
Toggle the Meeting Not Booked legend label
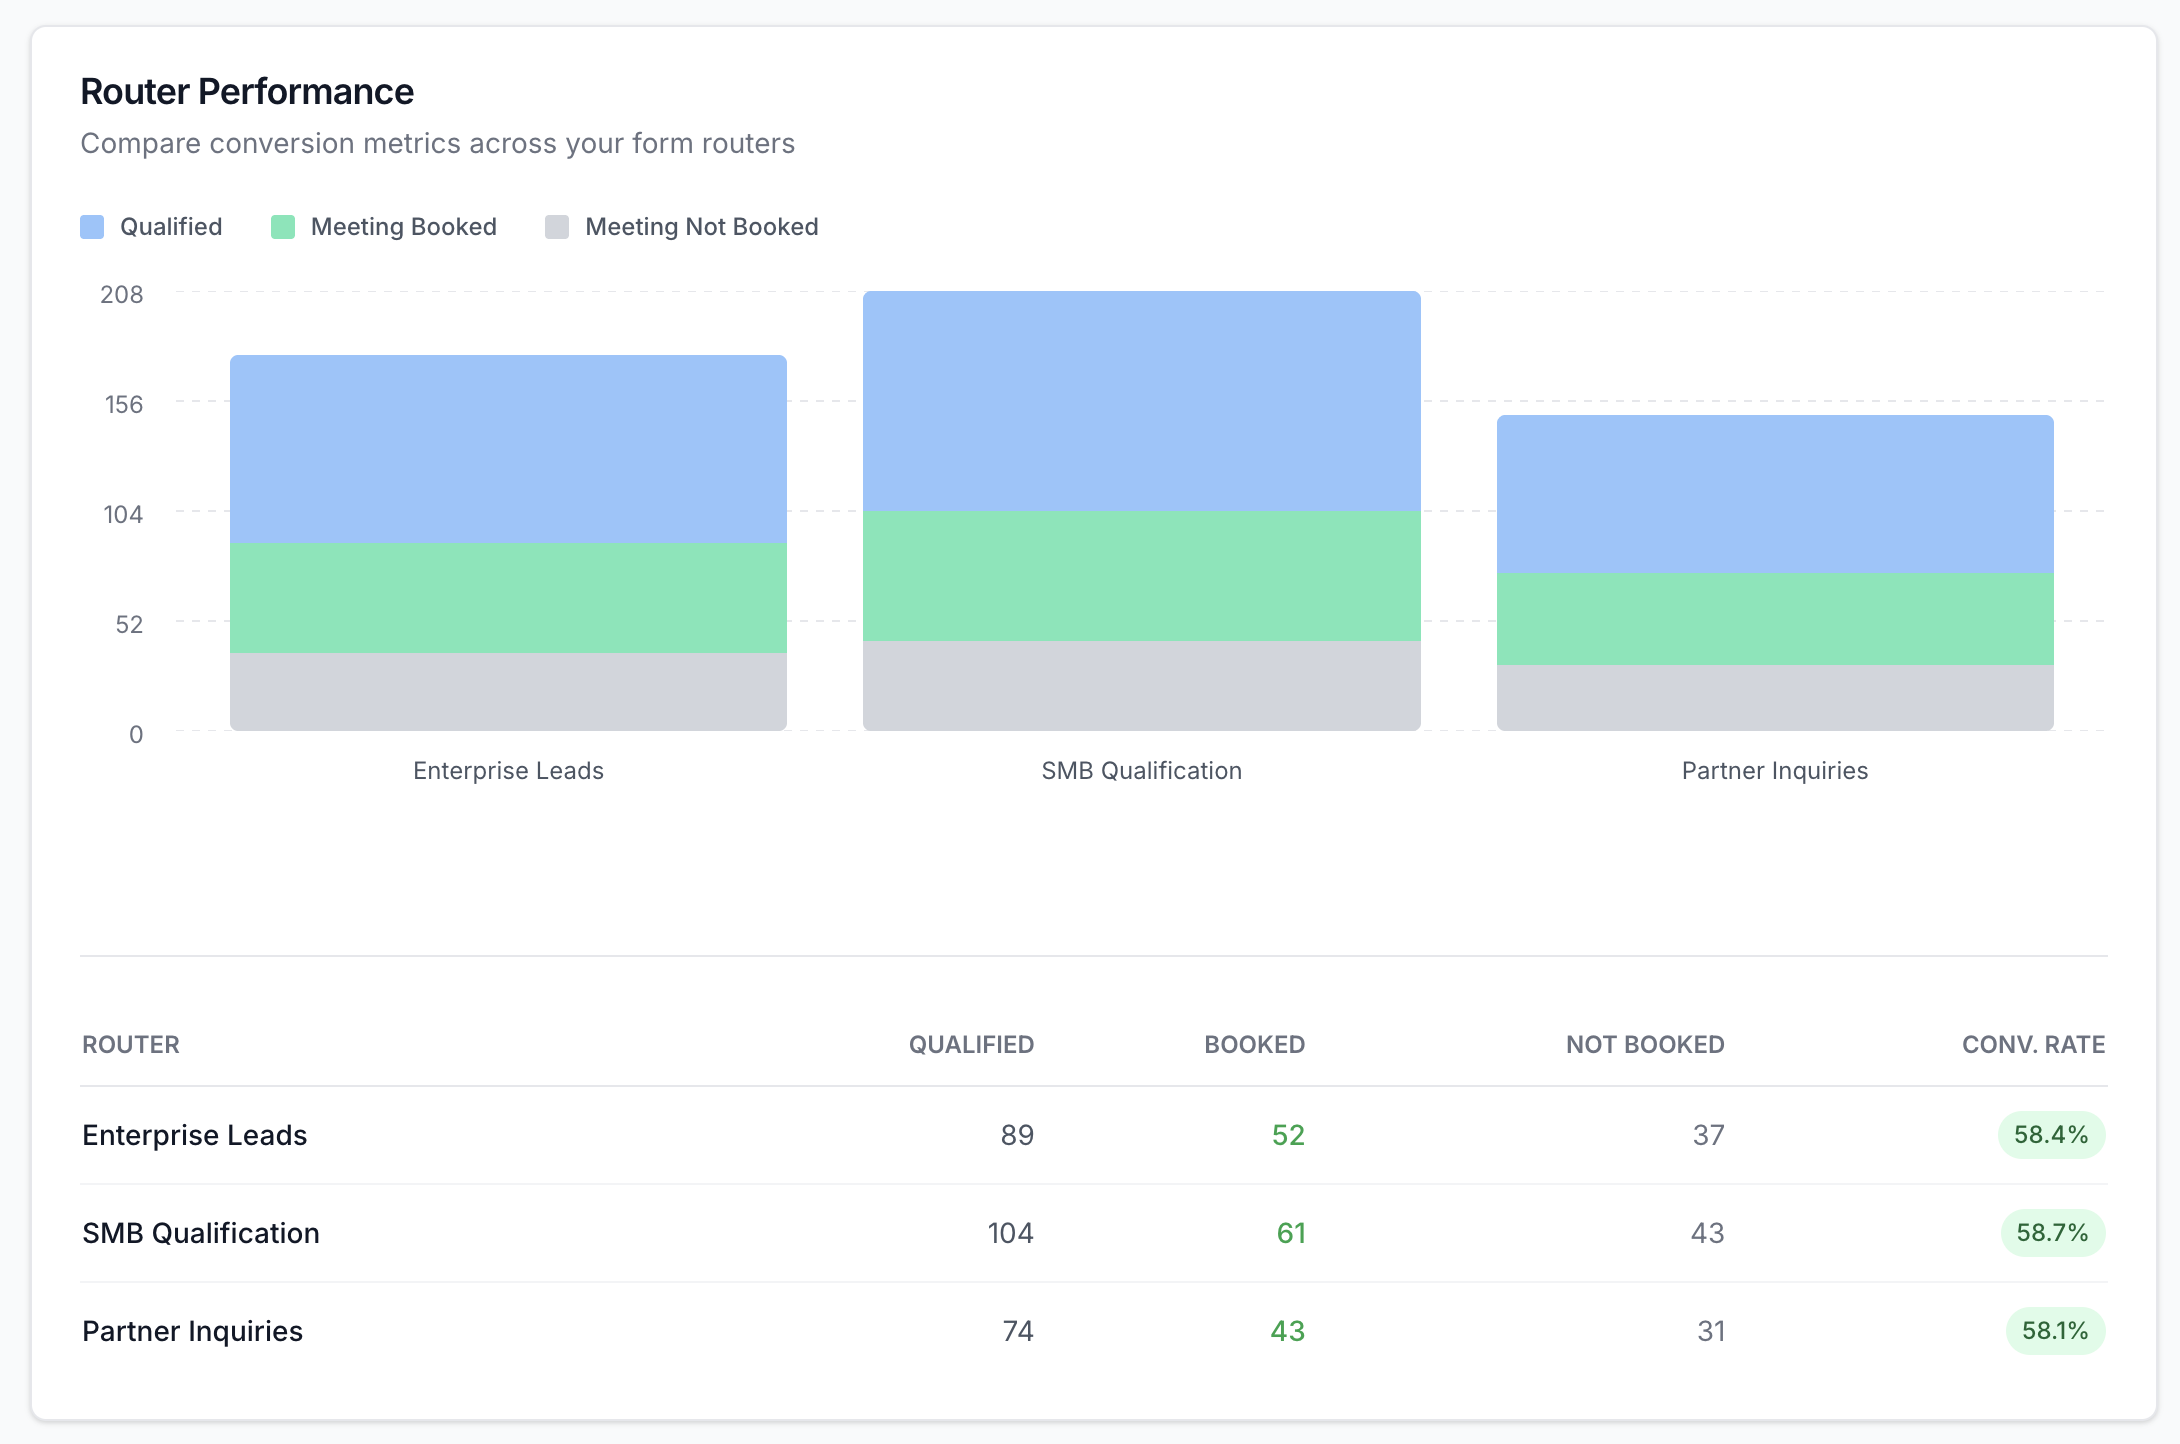pyautogui.click(x=701, y=227)
